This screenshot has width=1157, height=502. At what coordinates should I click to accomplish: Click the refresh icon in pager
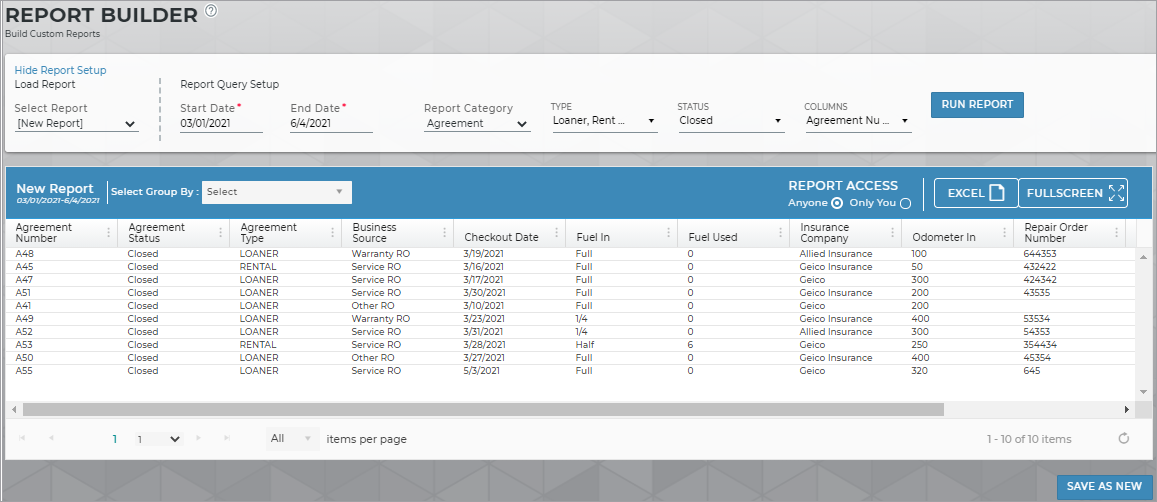tap(1123, 439)
